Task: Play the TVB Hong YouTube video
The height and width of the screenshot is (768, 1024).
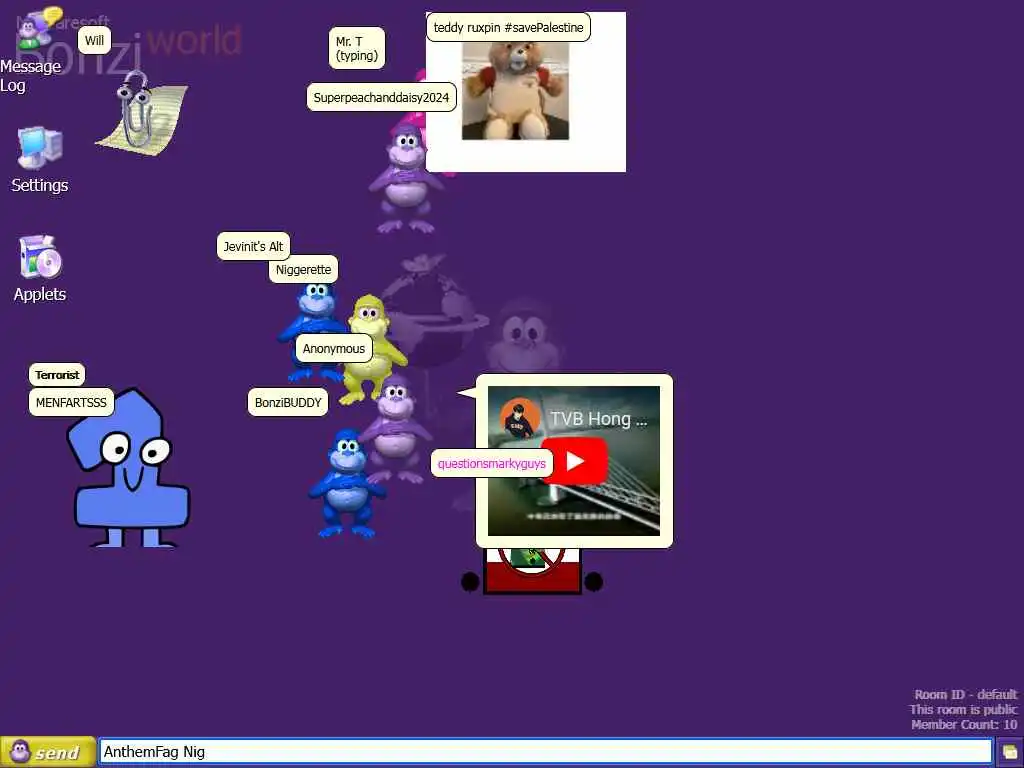Action: click(574, 461)
